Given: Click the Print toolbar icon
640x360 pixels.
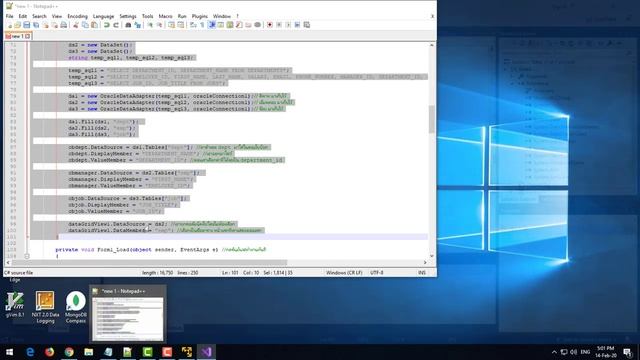Looking at the screenshot, I should tap(64, 25).
